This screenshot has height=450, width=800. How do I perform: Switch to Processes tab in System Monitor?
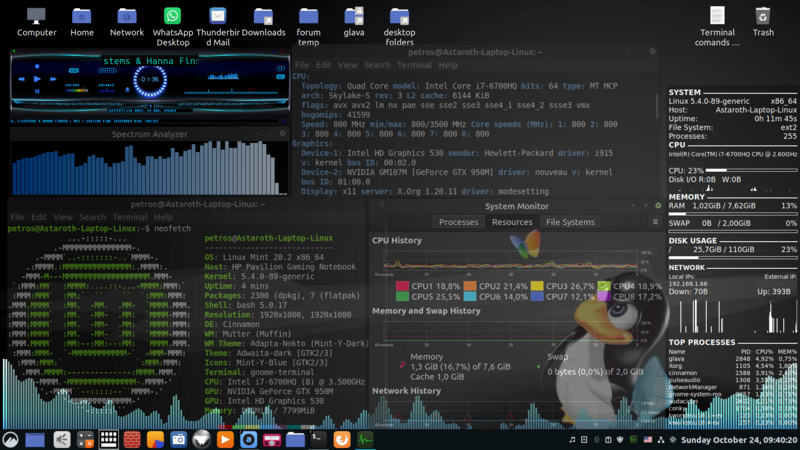(x=459, y=222)
